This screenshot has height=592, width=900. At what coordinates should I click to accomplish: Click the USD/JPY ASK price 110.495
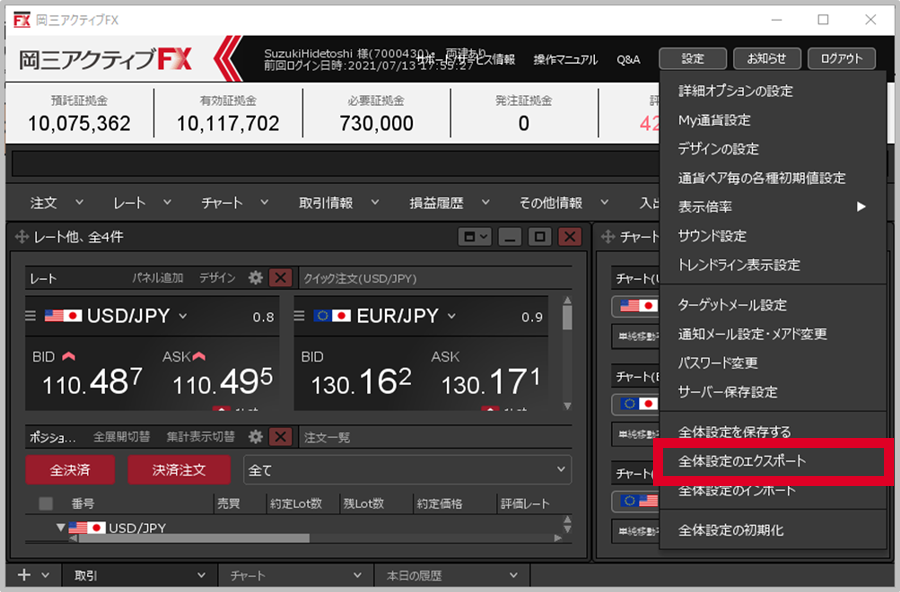223,382
